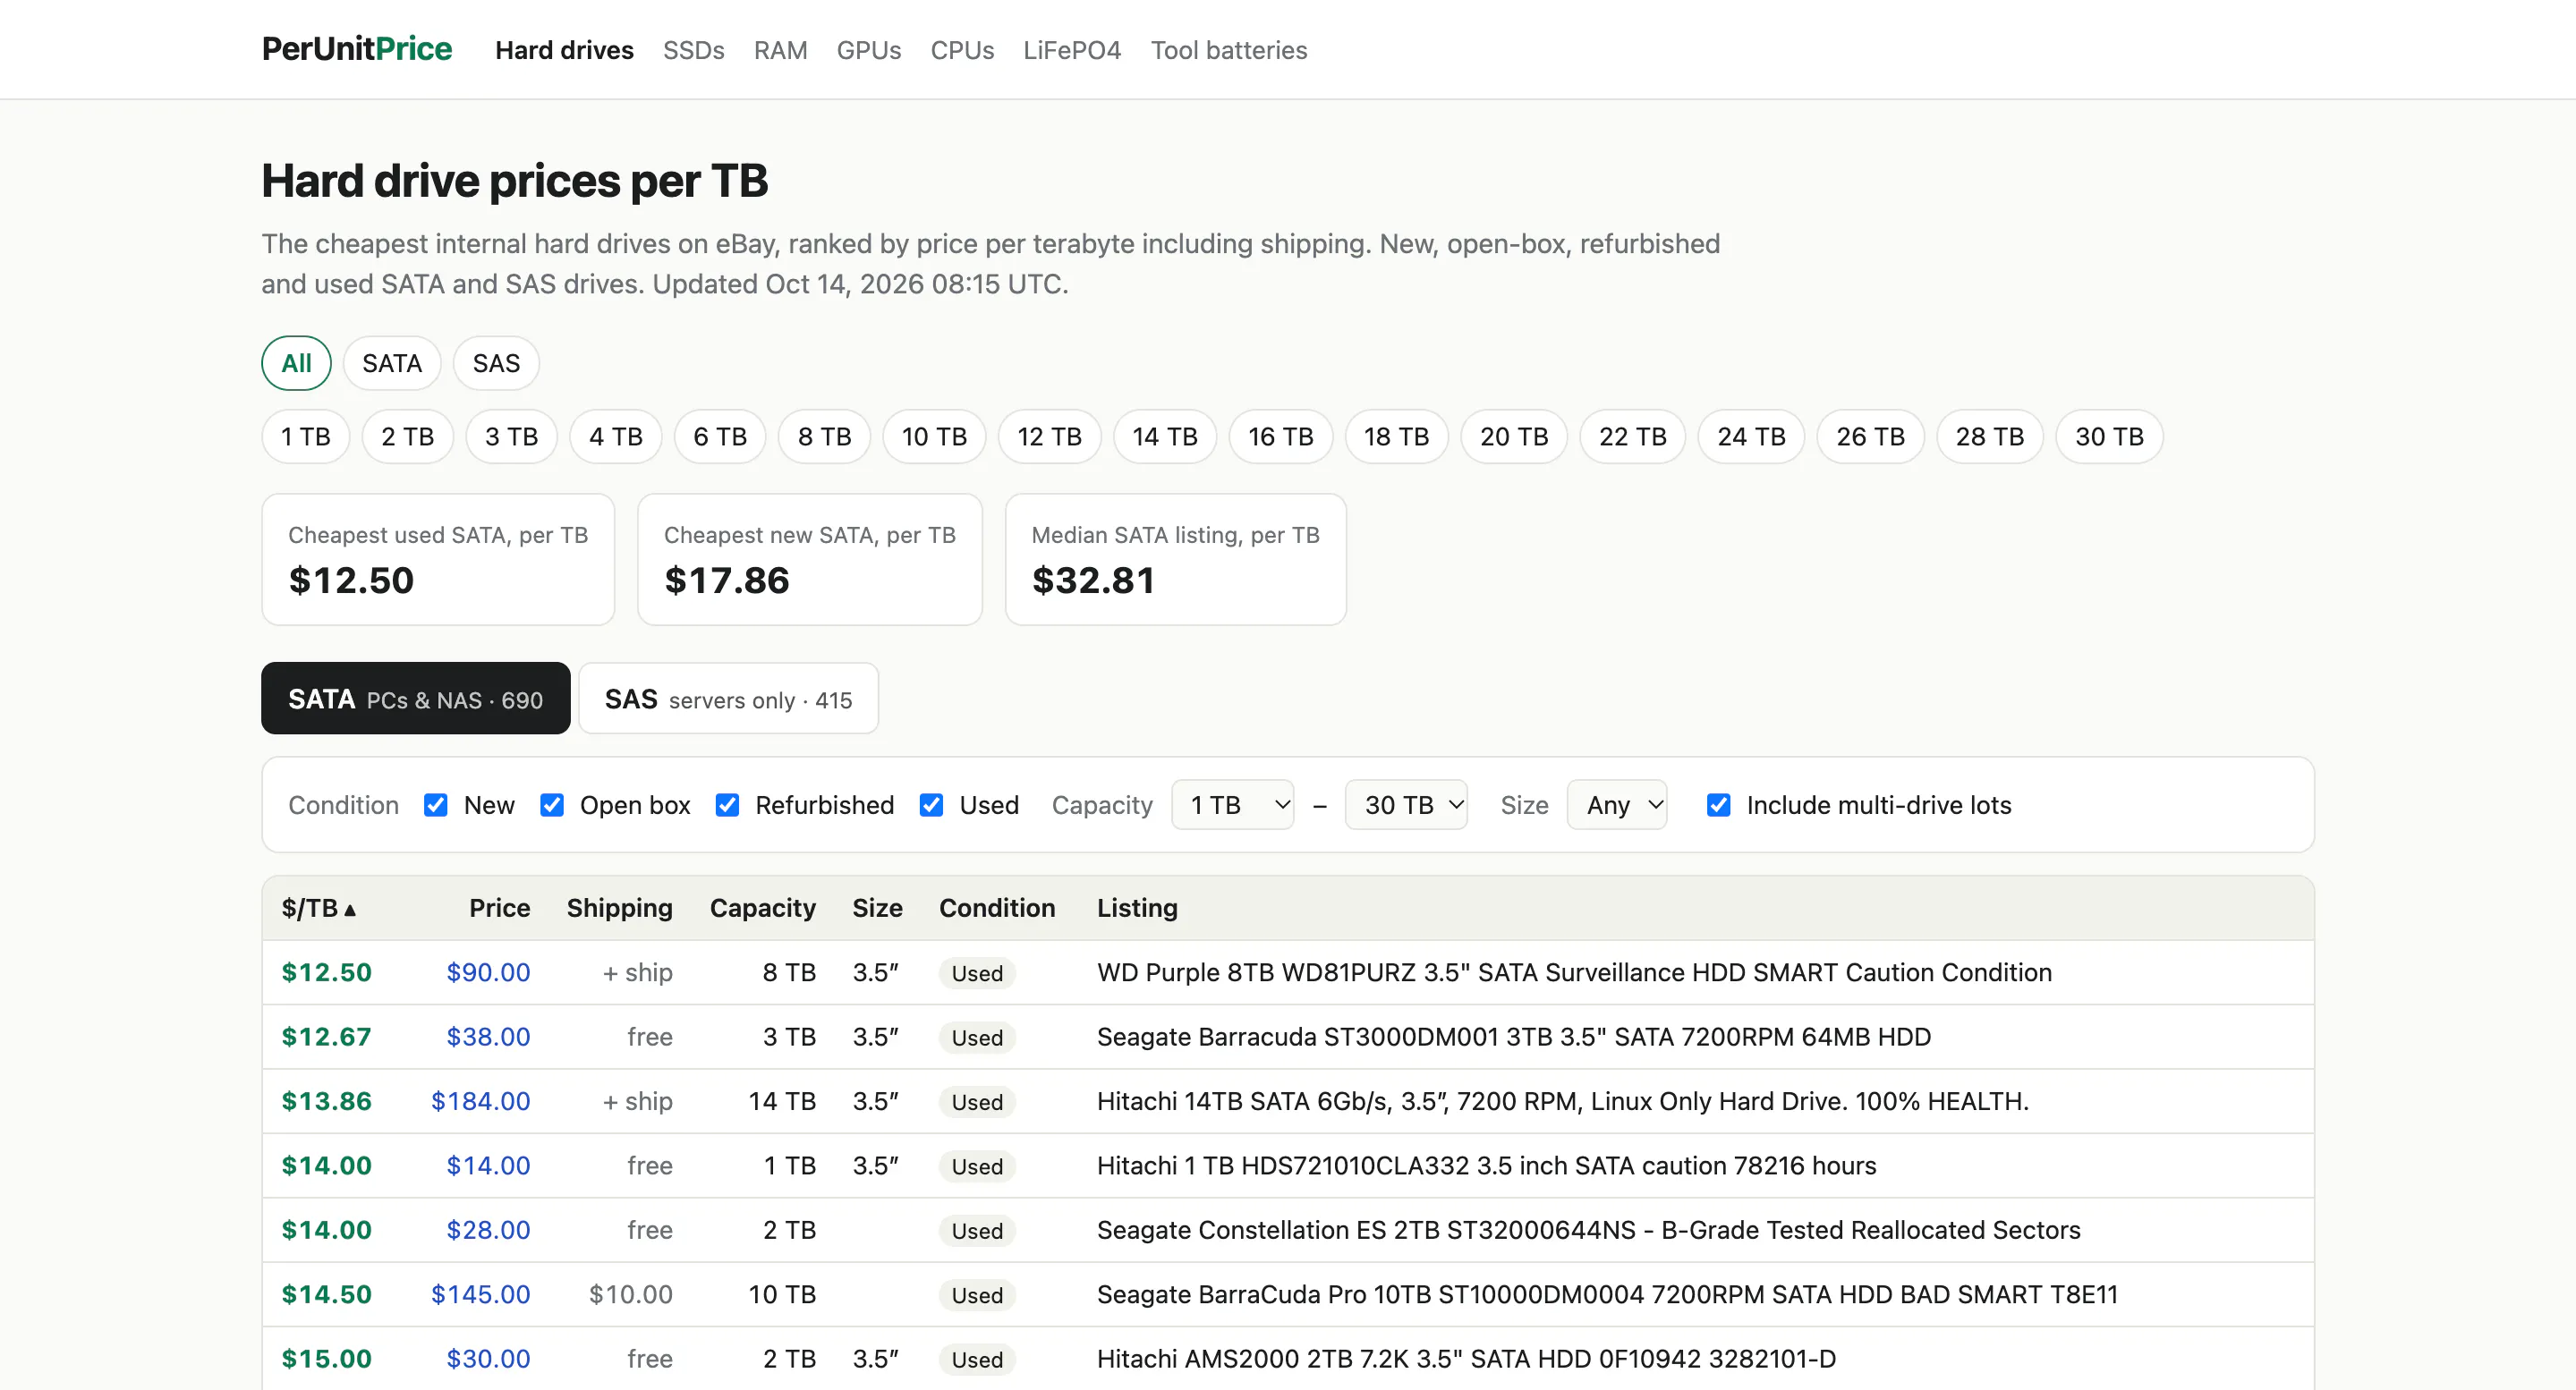The image size is (2576, 1390).
Task: Open the Size Any dropdown
Action: [x=1617, y=805]
